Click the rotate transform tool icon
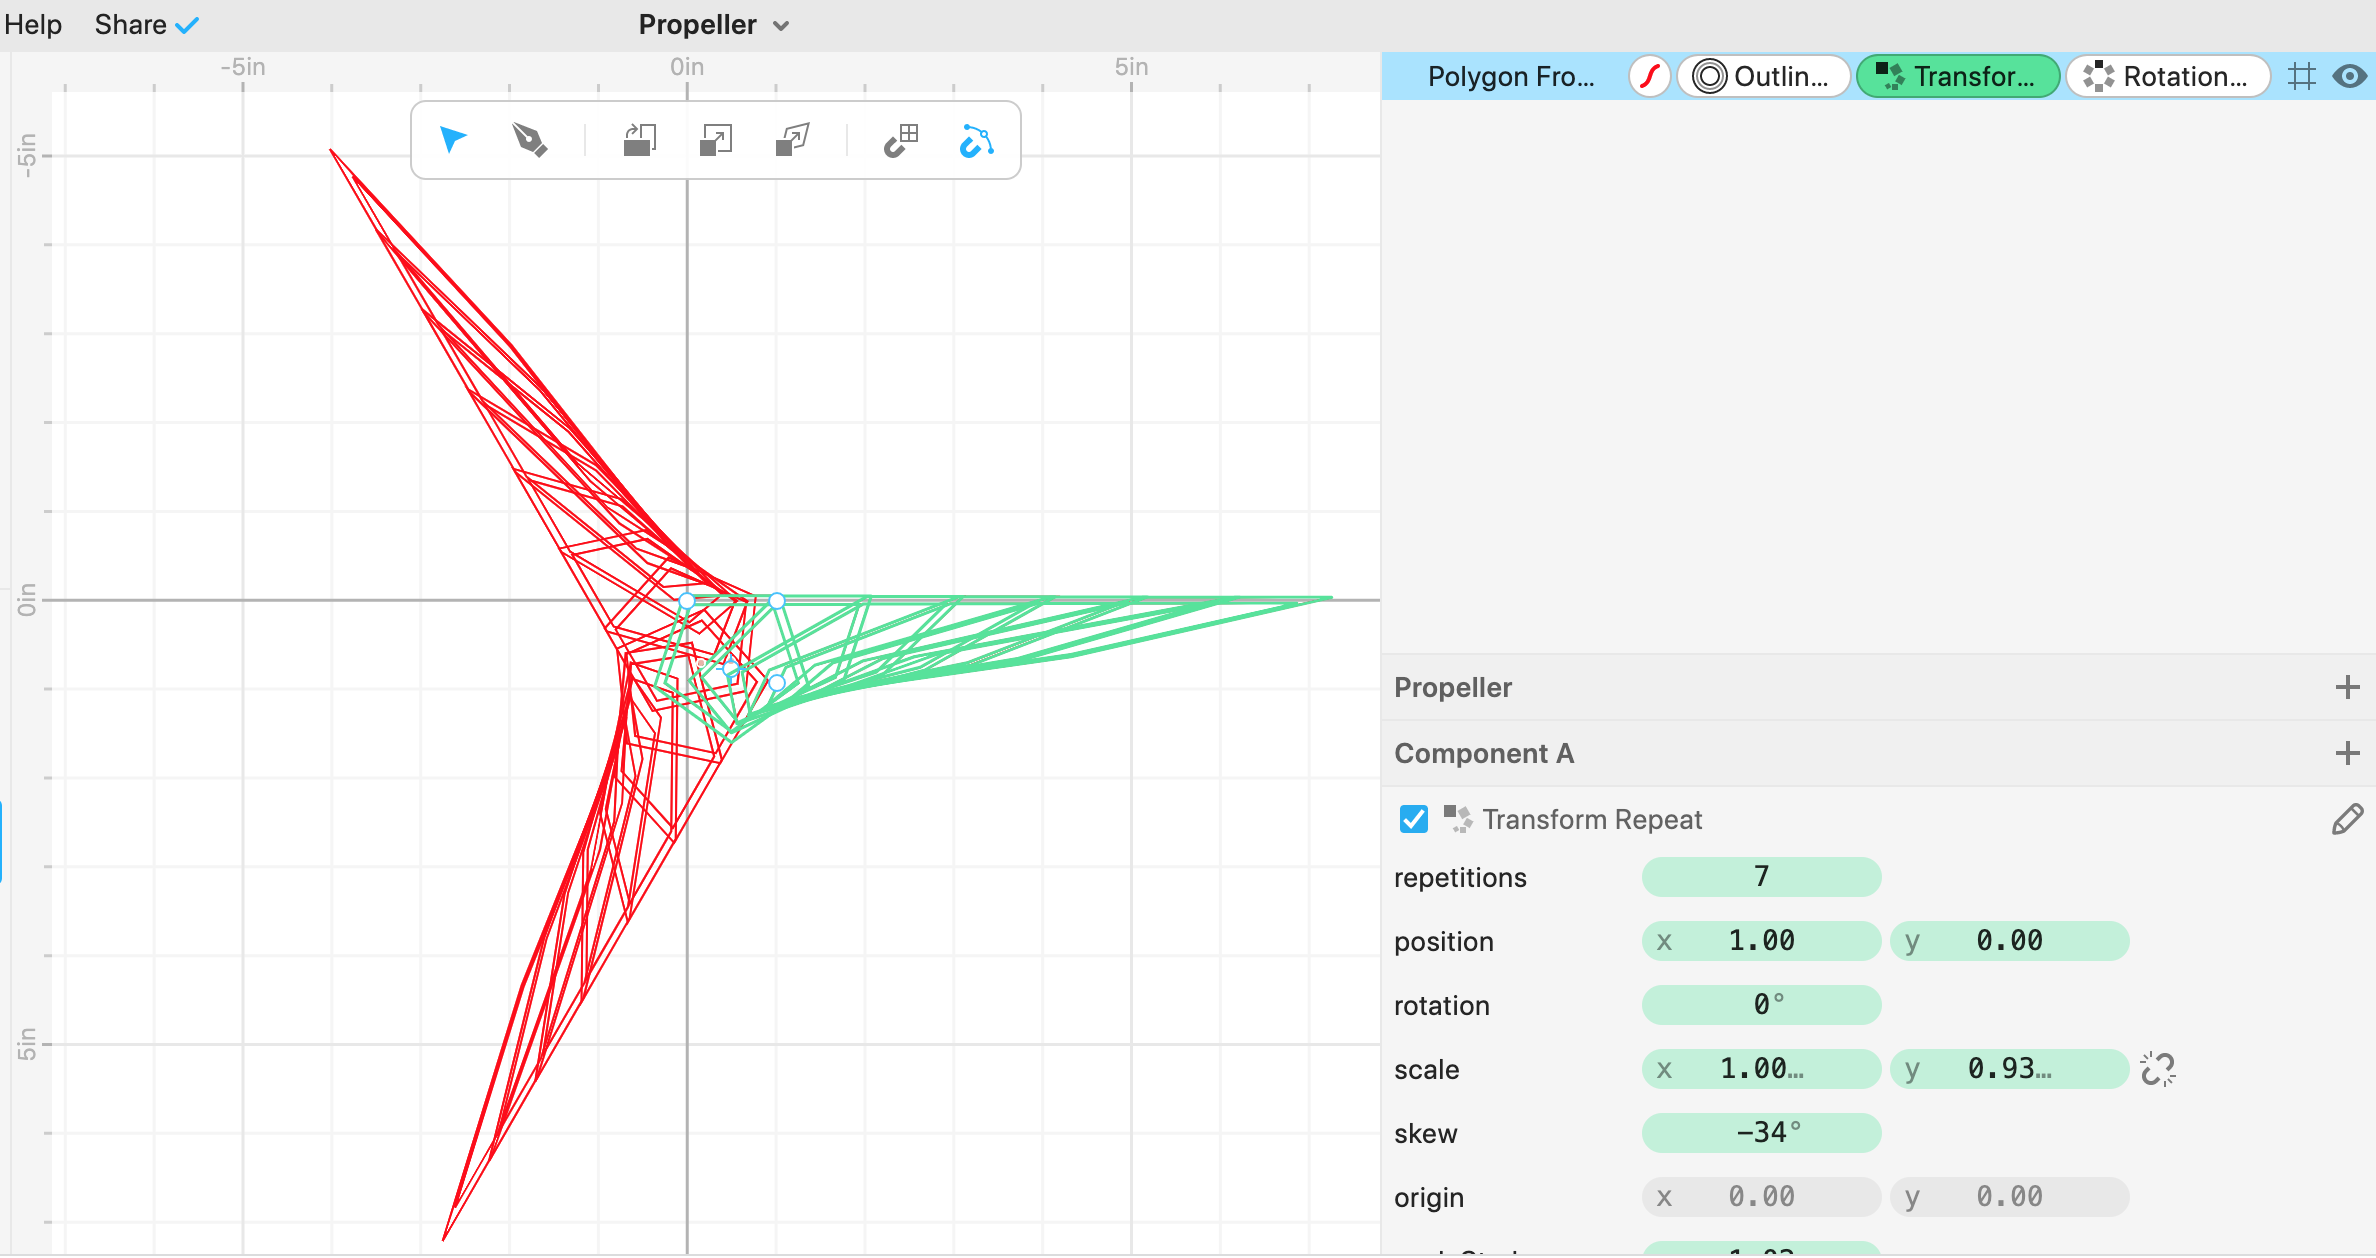This screenshot has width=2376, height=1258. pyautogui.click(x=640, y=140)
